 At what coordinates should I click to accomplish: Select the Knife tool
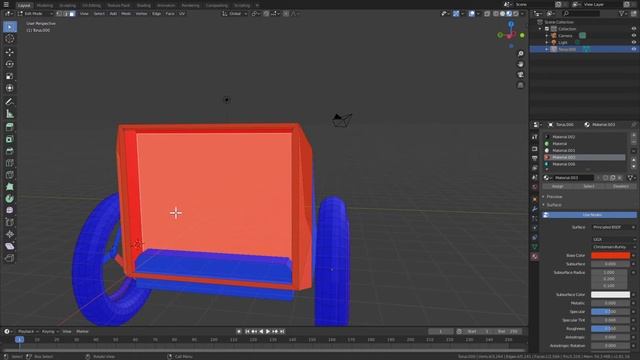[x=10, y=175]
